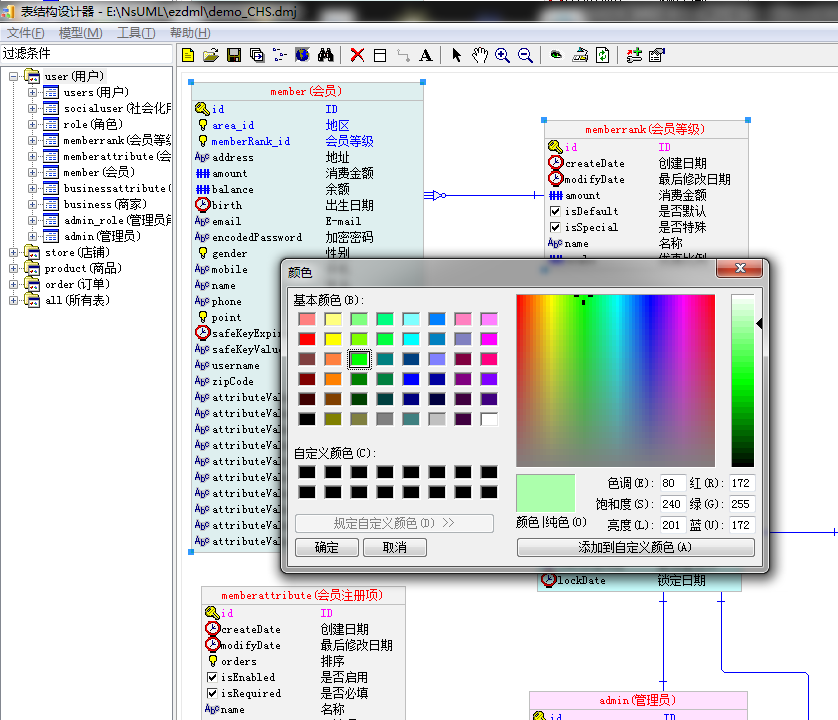838x720 pixels.
Task: Open the 帮助(H) menu
Action: click(x=190, y=33)
